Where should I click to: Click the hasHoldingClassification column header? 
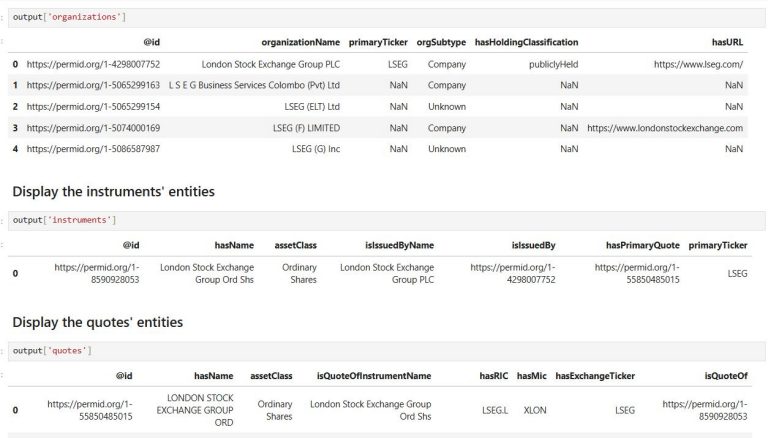click(x=526, y=42)
